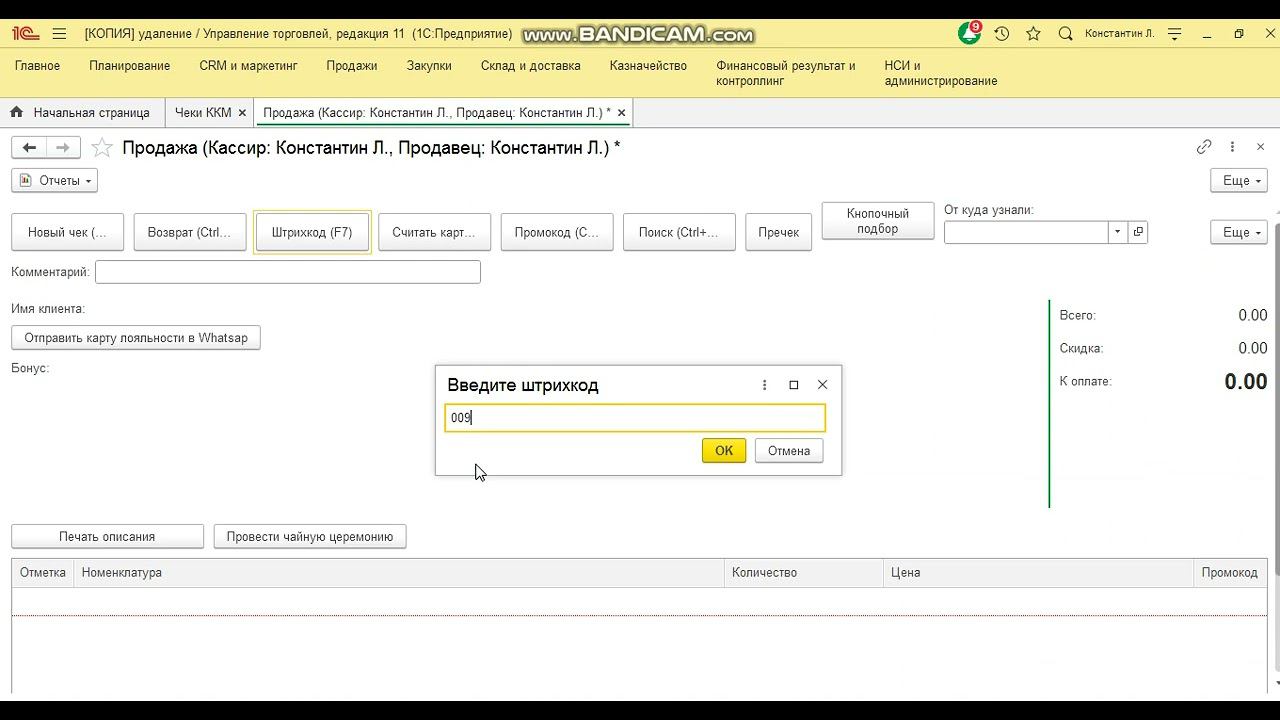Viewport: 1280px width, 720px height.
Task: Add form to favorites with star icon
Action: [x=101, y=148]
